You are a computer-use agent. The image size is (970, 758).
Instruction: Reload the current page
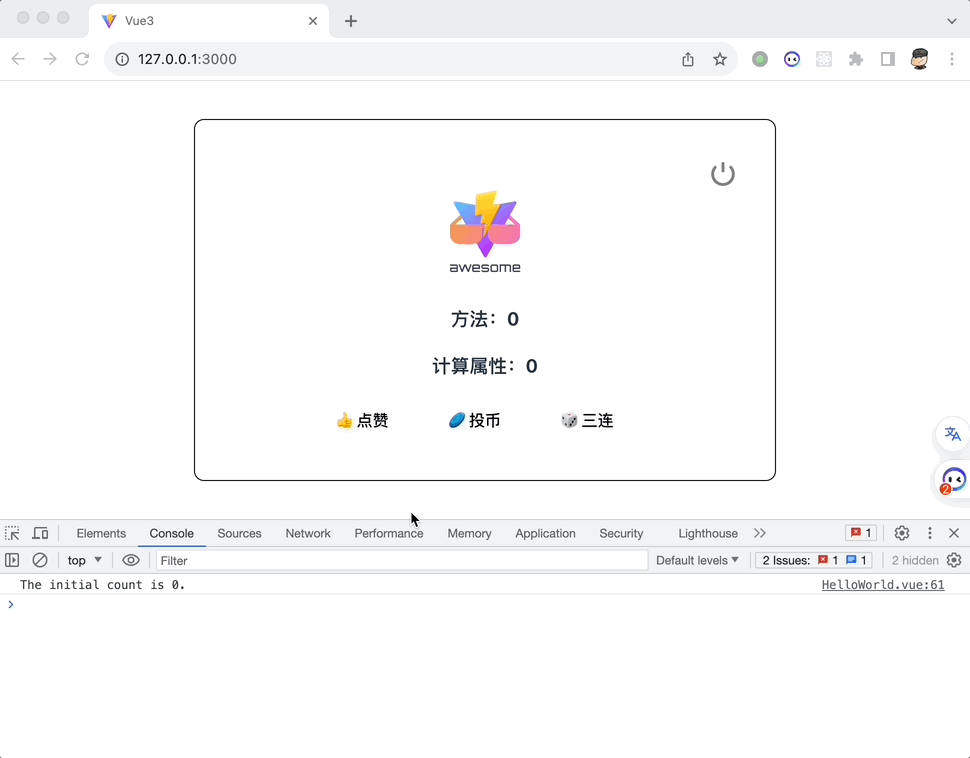(x=82, y=59)
